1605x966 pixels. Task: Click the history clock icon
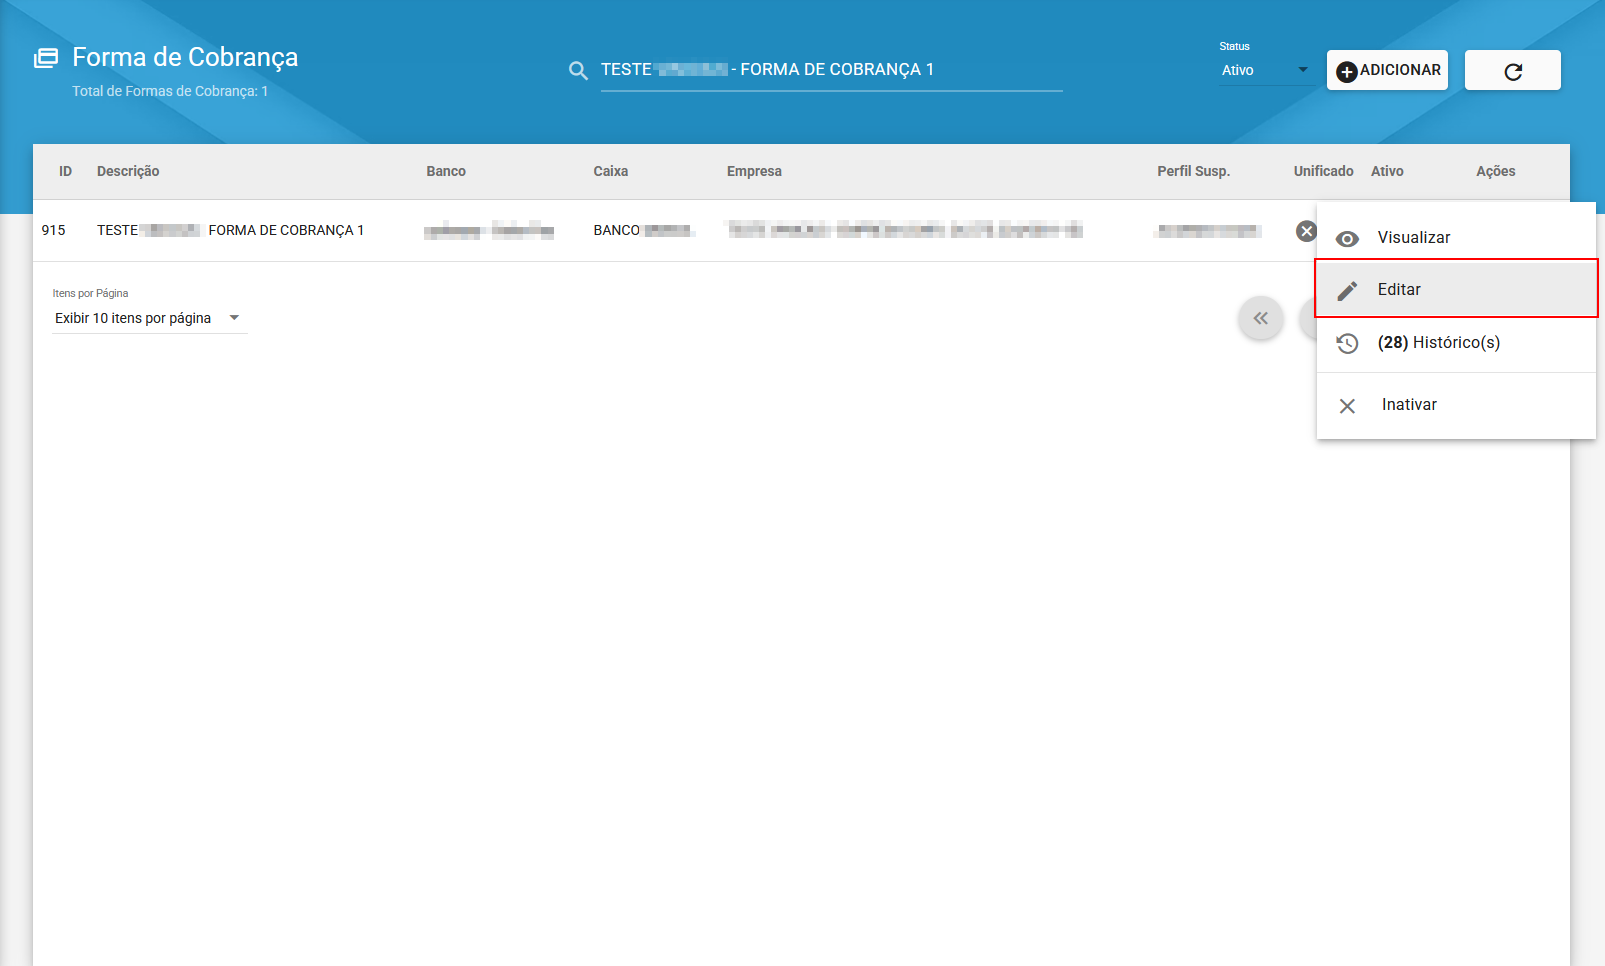(x=1347, y=344)
